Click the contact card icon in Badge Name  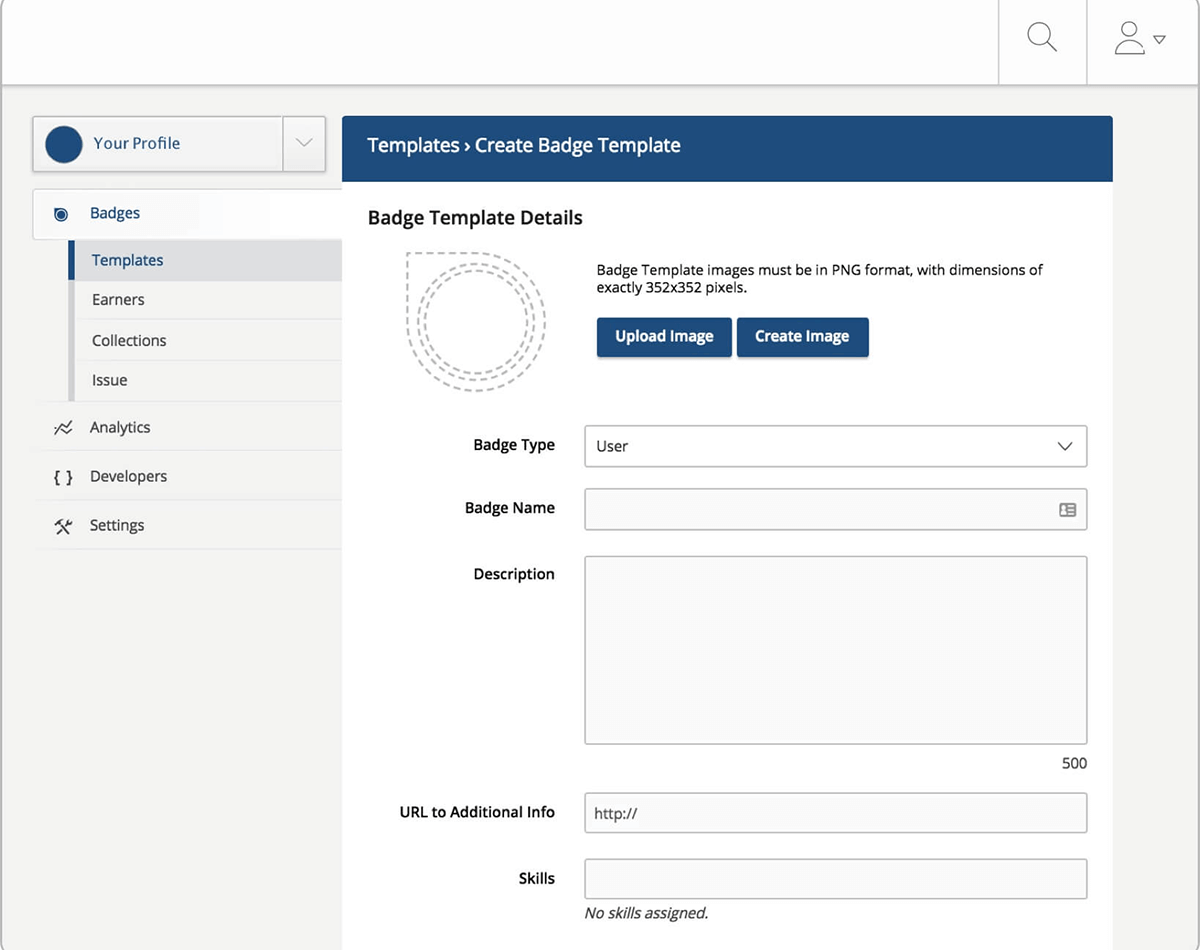1067,510
